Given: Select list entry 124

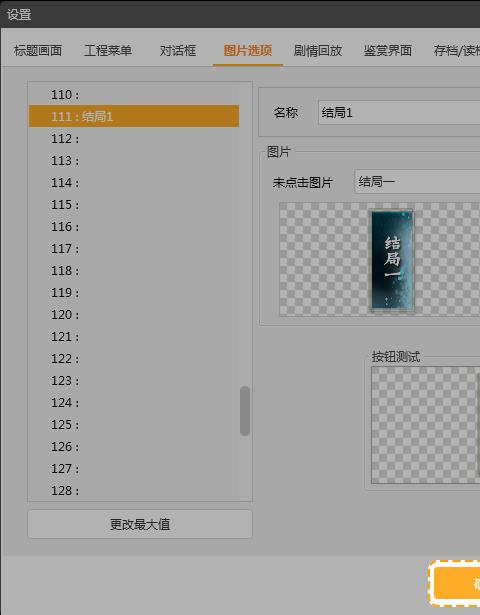Looking at the screenshot, I should pos(134,402).
